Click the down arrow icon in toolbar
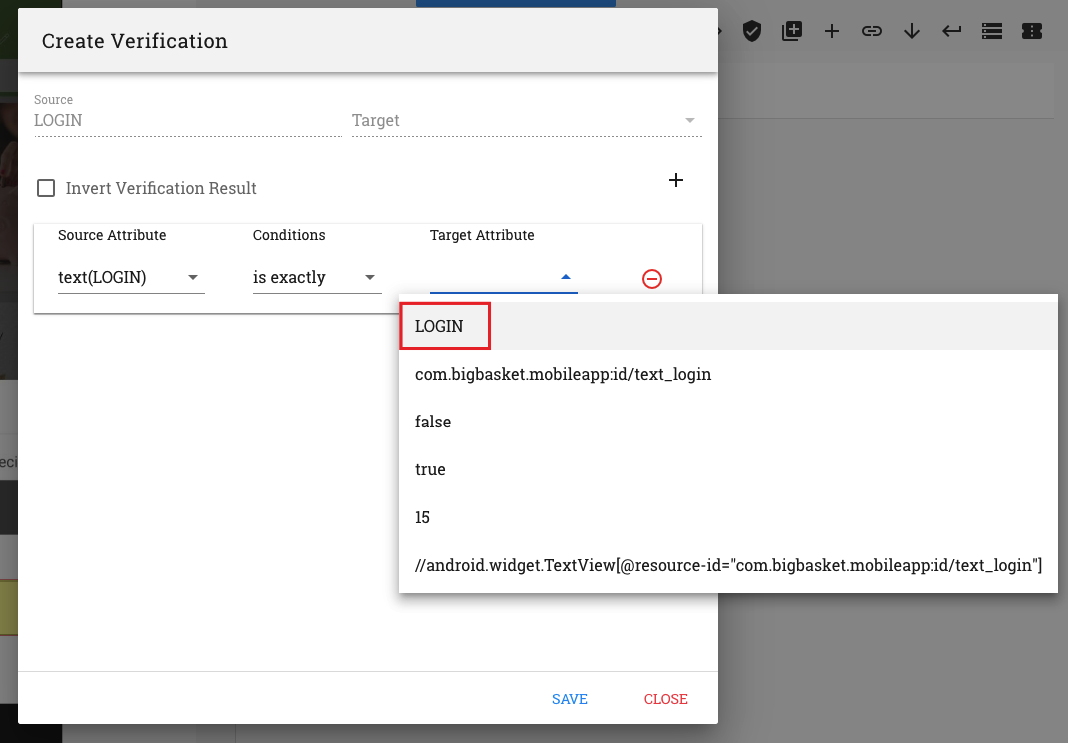Screen dimensions: 1068x743 tap(911, 31)
